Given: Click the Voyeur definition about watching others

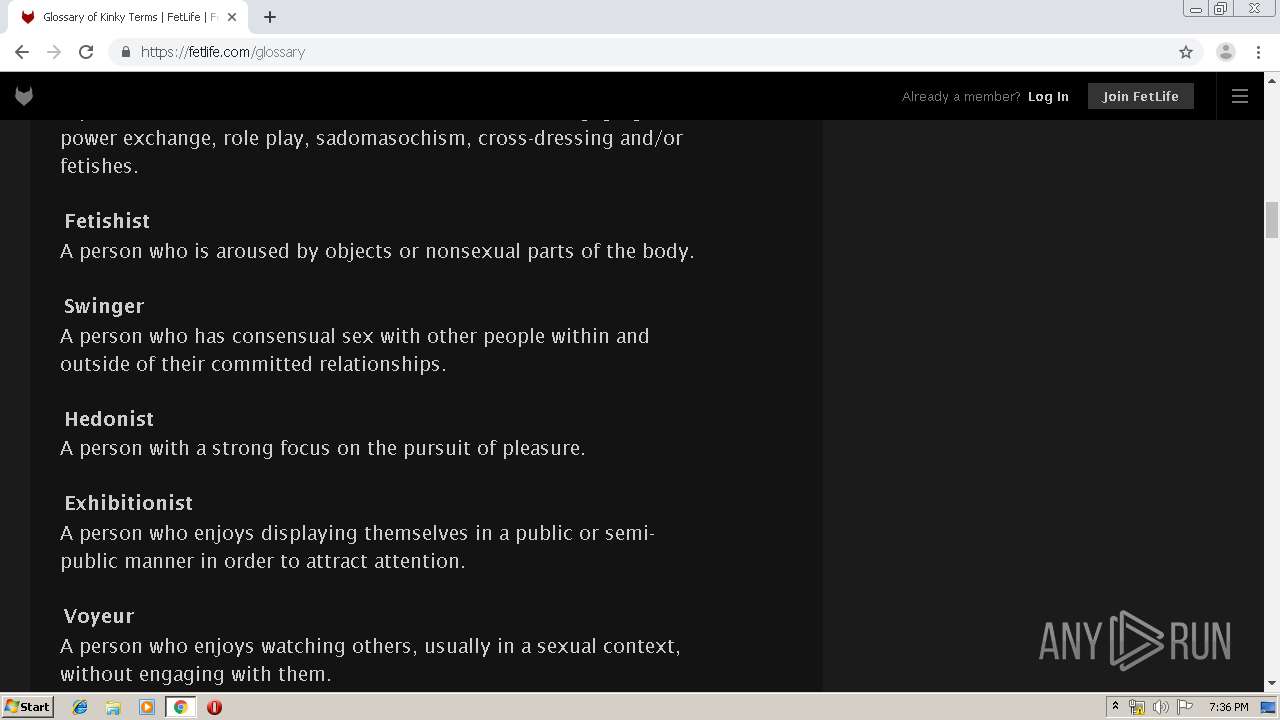Looking at the screenshot, I should pos(370,660).
